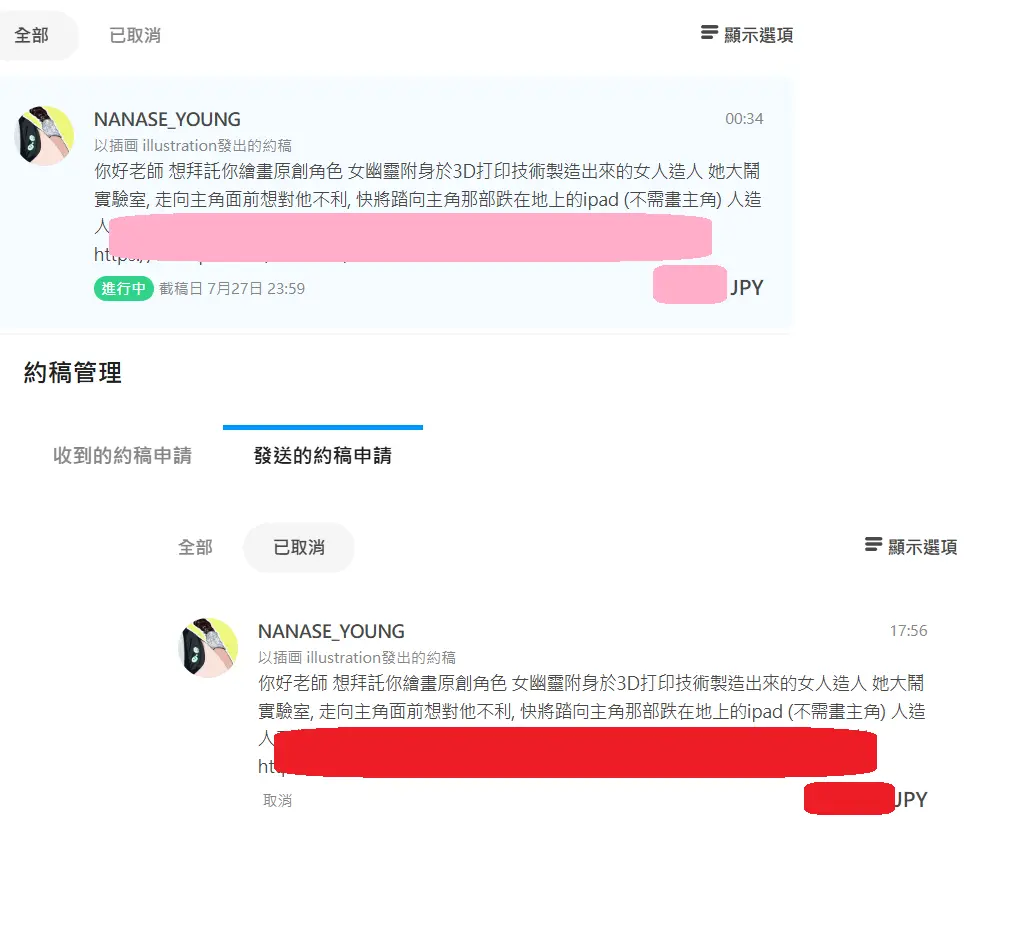
Task: Select the top 已取消 filter
Action: (135, 35)
